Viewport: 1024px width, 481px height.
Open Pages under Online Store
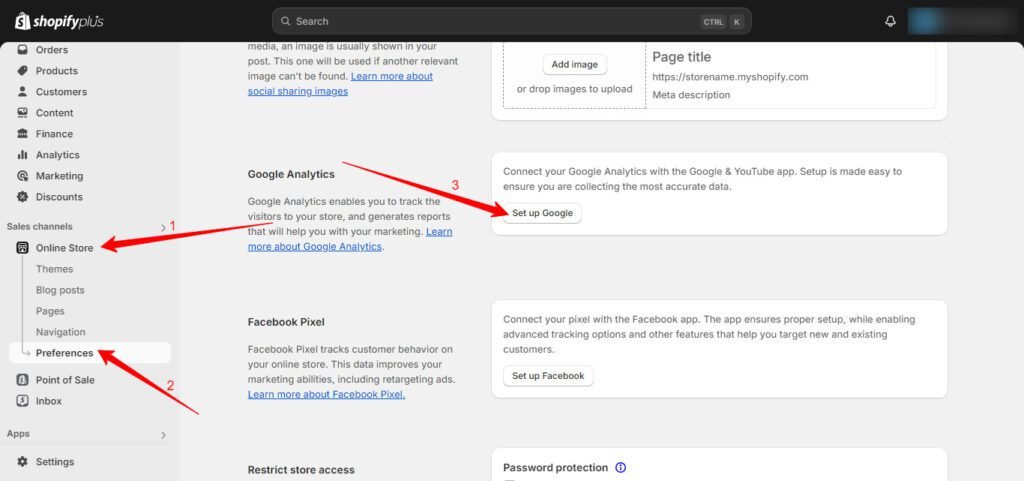50,311
